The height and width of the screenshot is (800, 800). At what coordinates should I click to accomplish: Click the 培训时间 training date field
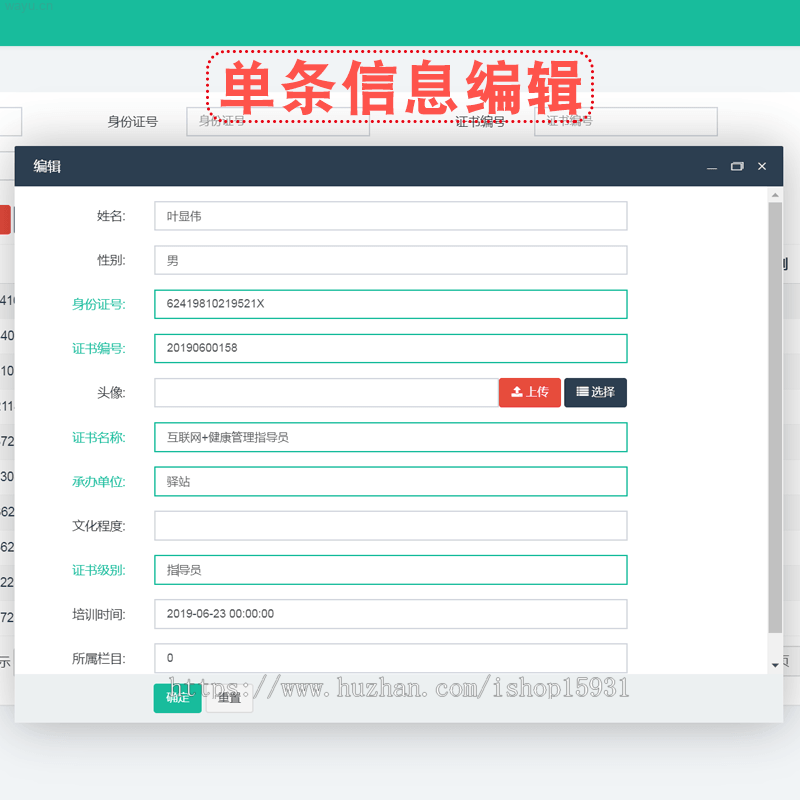(391, 614)
